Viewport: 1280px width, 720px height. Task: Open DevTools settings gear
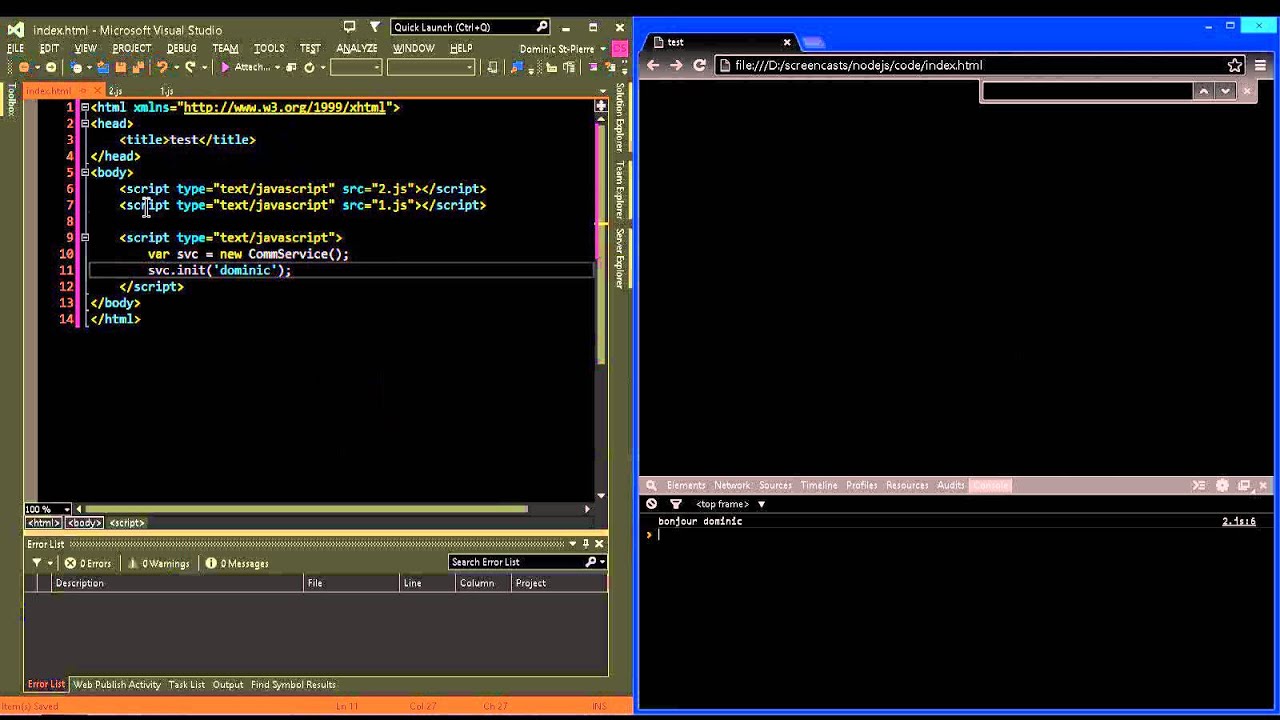point(1222,485)
